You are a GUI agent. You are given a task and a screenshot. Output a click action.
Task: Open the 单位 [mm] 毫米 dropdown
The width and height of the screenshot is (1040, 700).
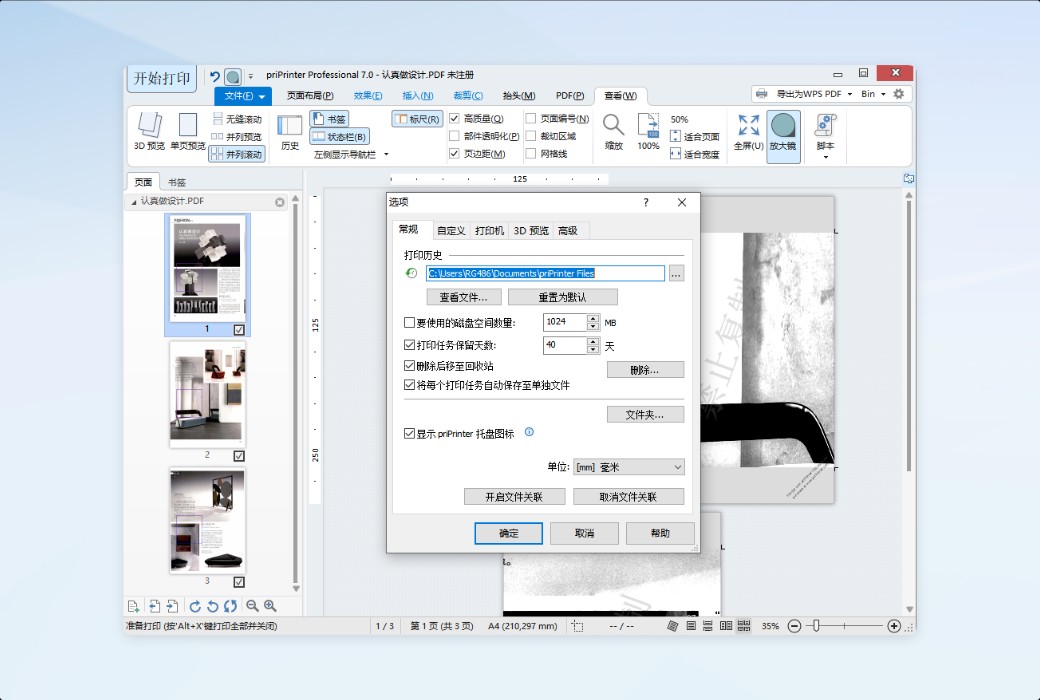point(629,467)
